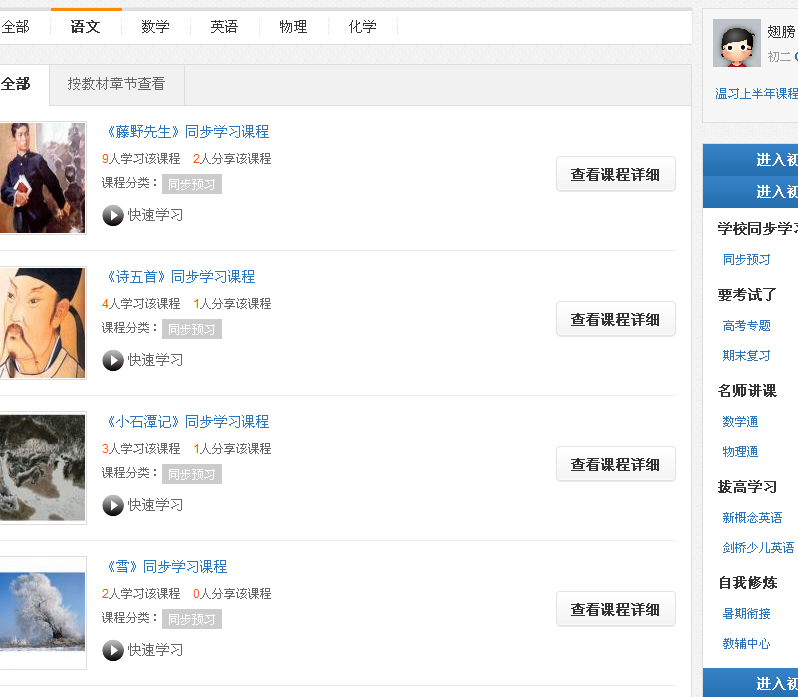This screenshot has height=697, width=798.
Task: Click the user avatar icon
Action: click(x=736, y=44)
